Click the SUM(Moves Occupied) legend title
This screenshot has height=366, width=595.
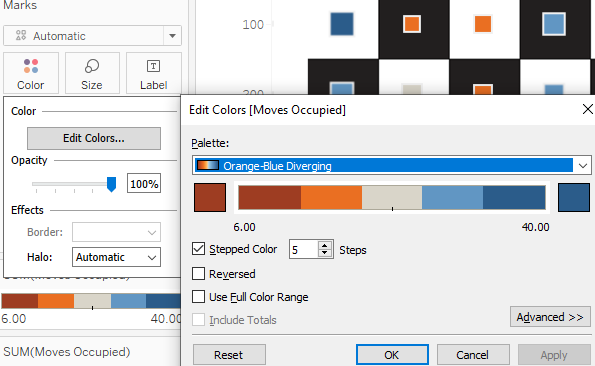pos(67,352)
